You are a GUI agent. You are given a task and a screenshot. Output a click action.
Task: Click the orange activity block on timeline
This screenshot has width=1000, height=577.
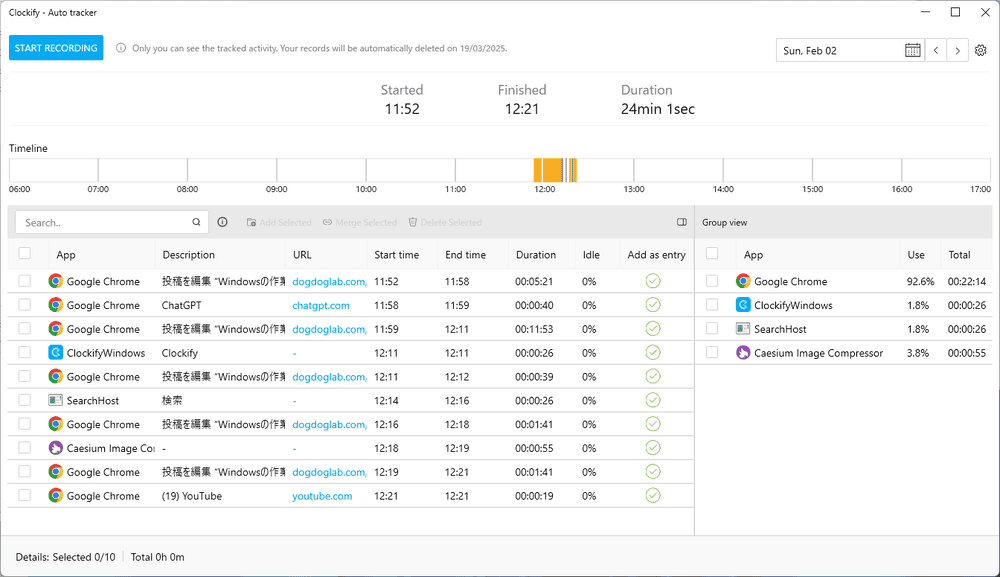[548, 170]
